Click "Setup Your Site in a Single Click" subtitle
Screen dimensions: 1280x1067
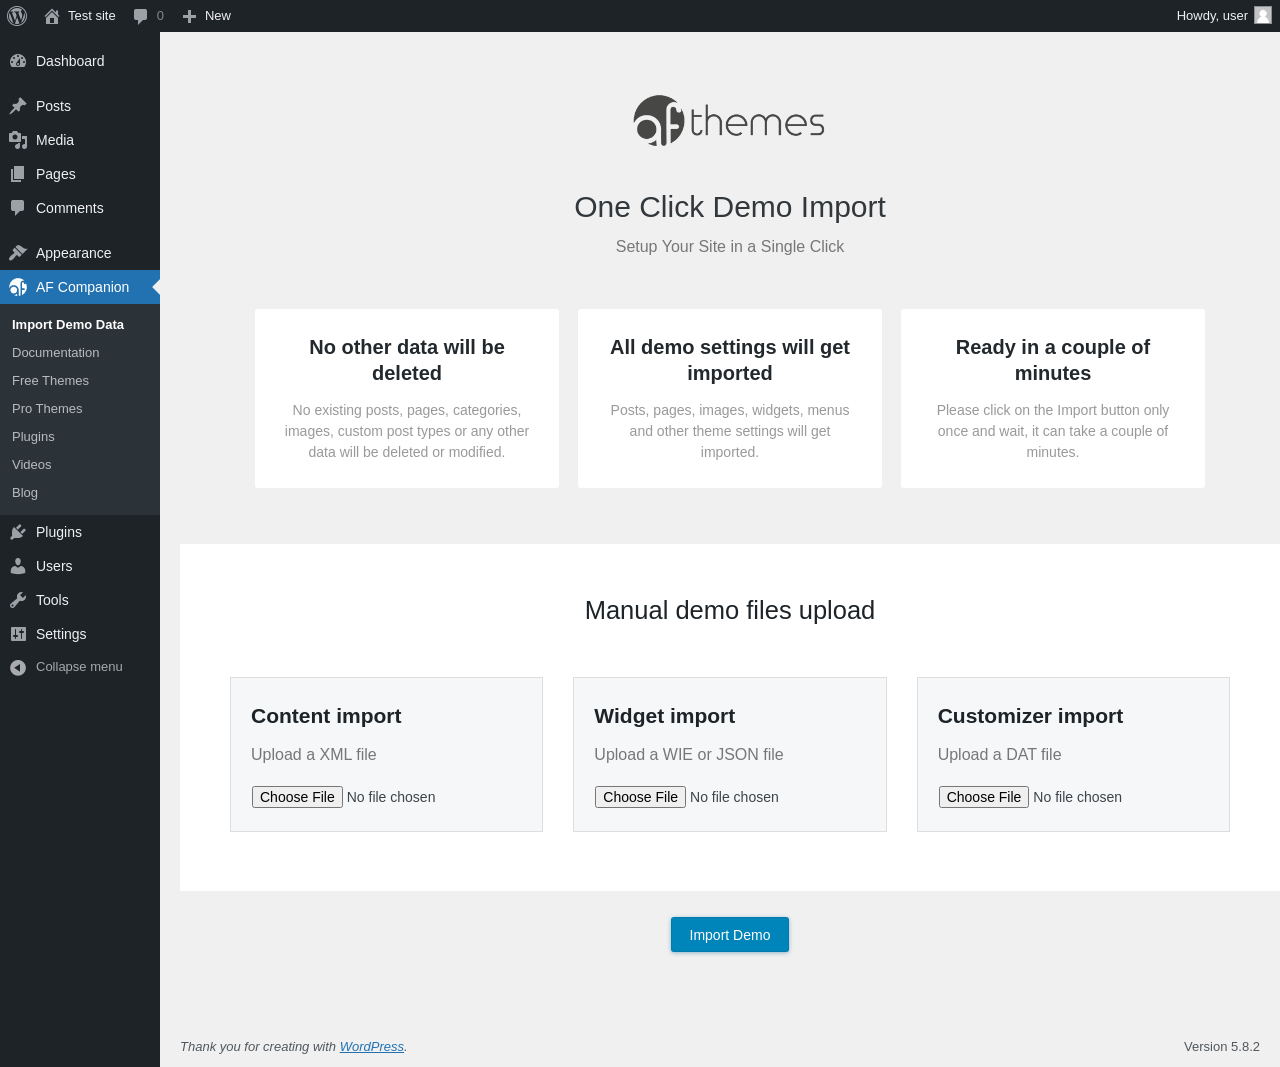(x=730, y=247)
